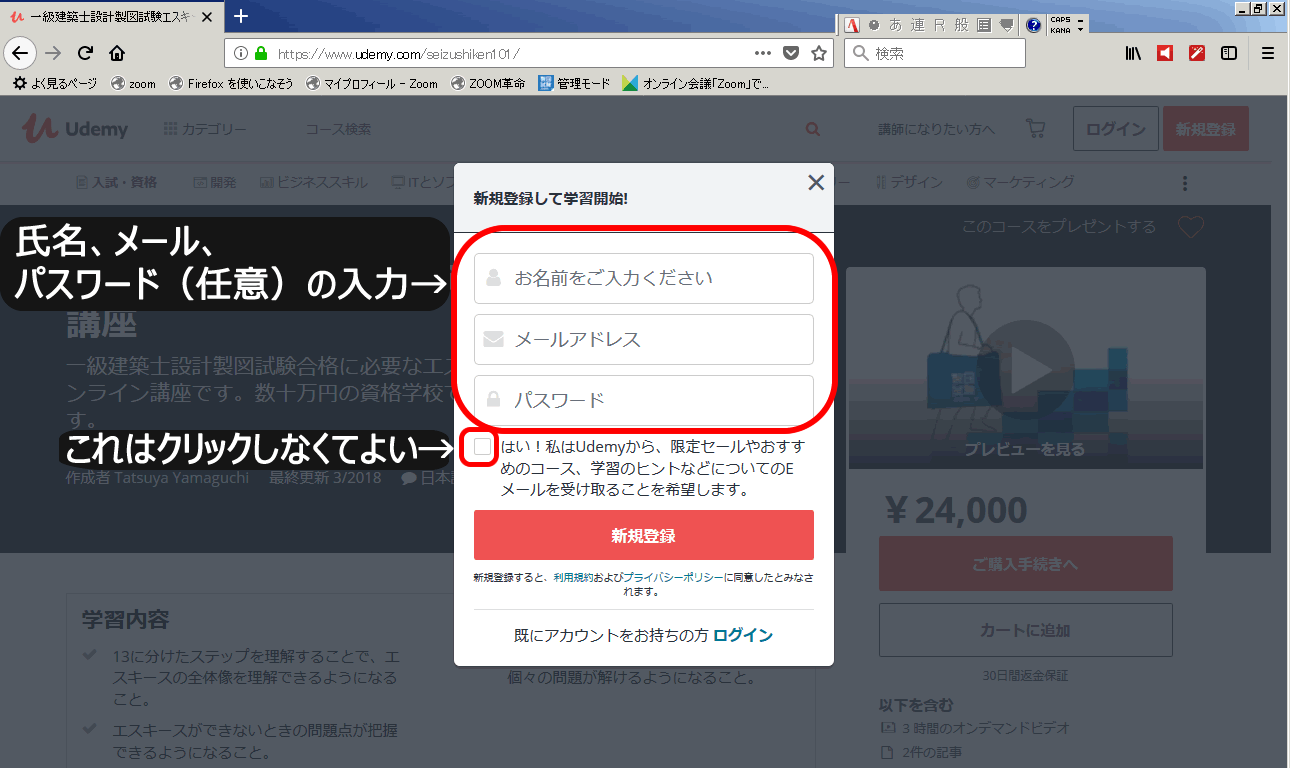The height and width of the screenshot is (768, 1290).
Task: Click the Firefox forward arrow
Action: (x=53, y=53)
